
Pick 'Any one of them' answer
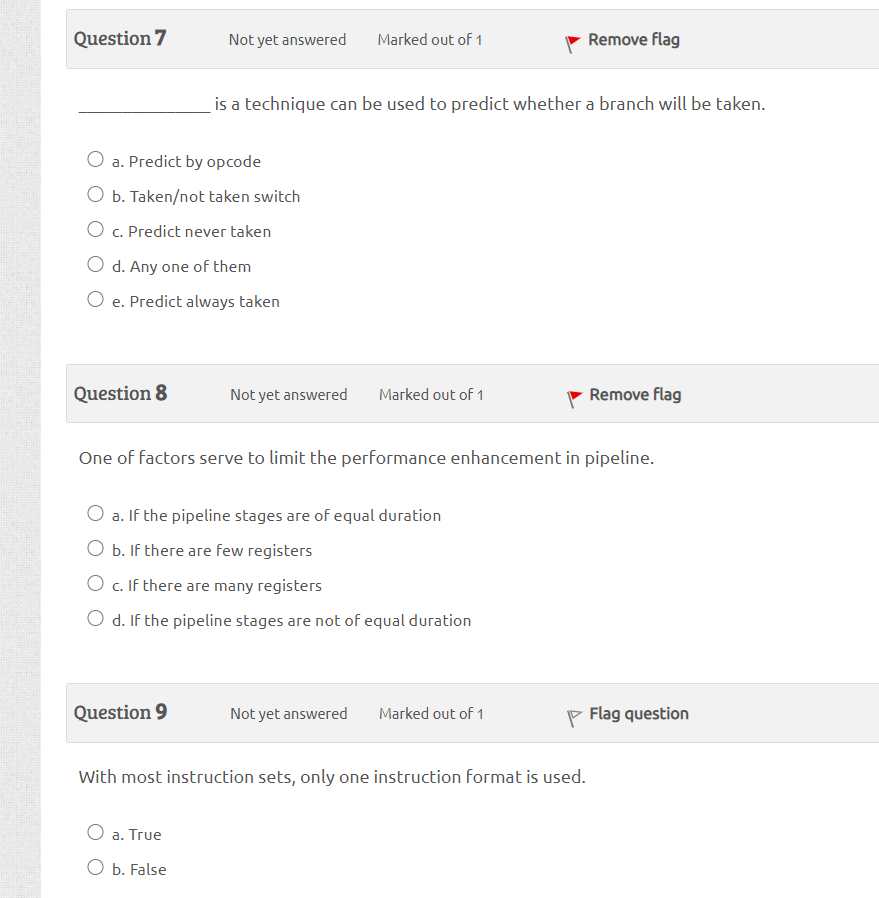click(x=95, y=265)
